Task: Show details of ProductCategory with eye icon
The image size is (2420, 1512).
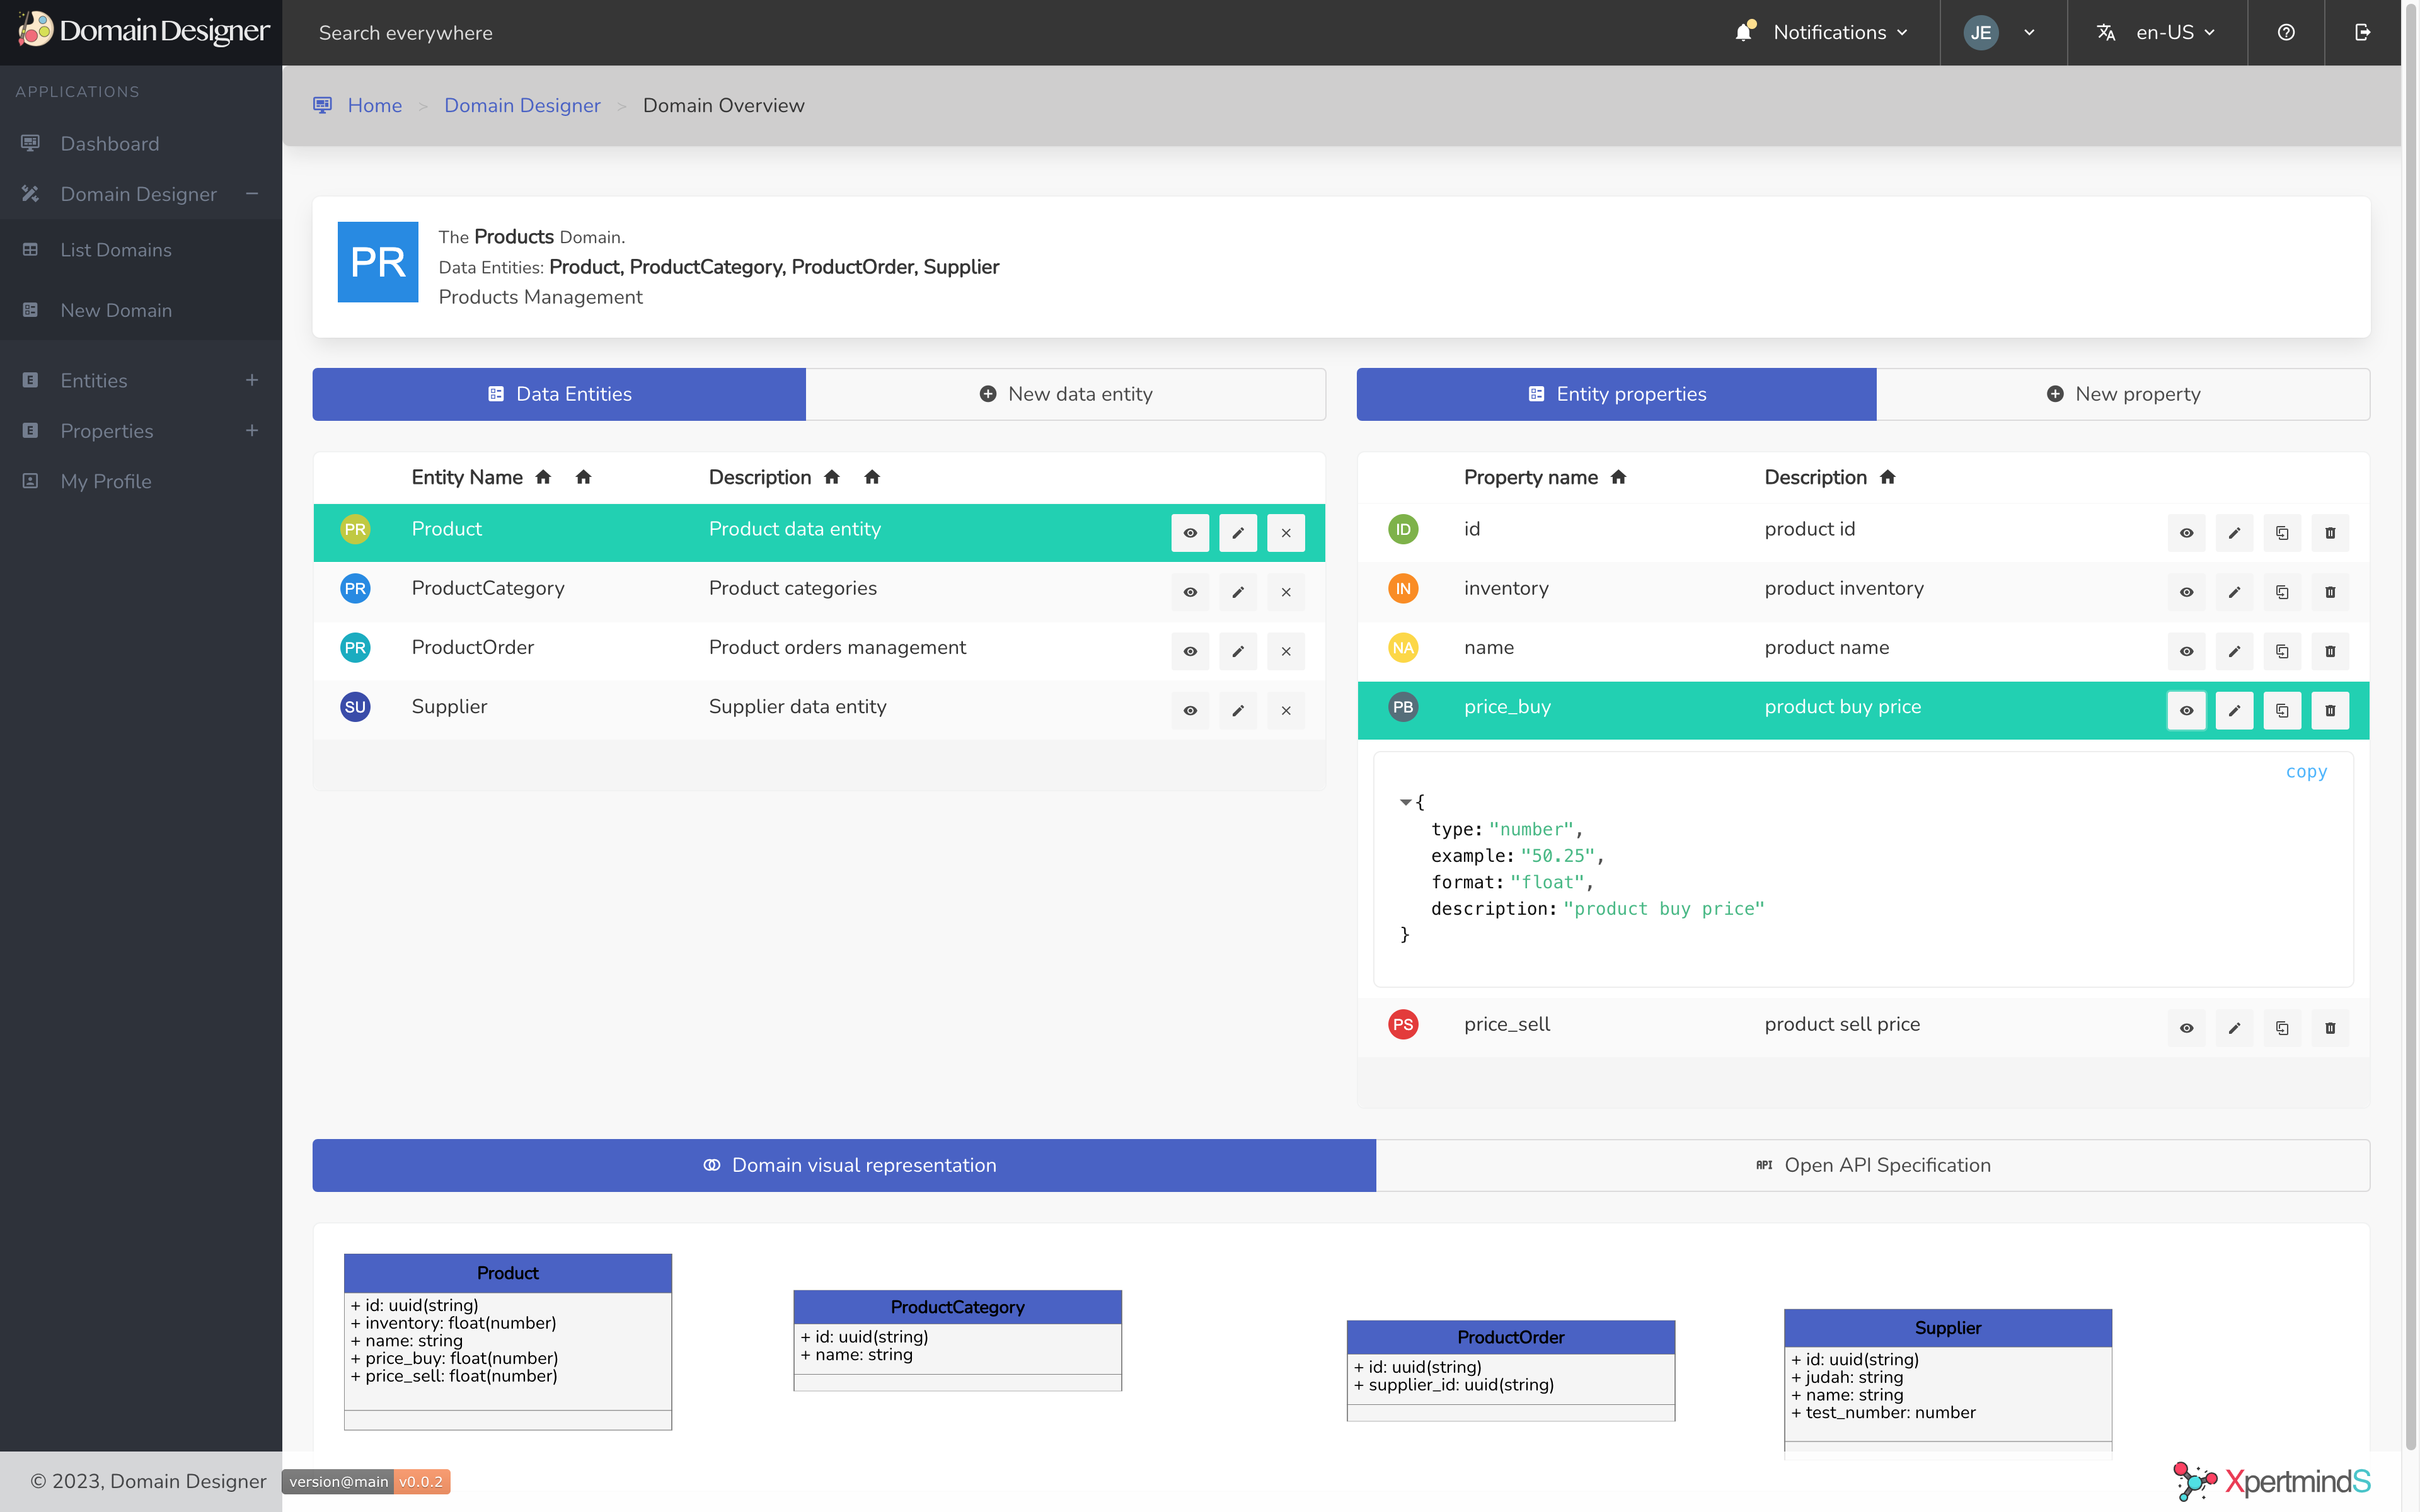Action: pyautogui.click(x=1190, y=592)
